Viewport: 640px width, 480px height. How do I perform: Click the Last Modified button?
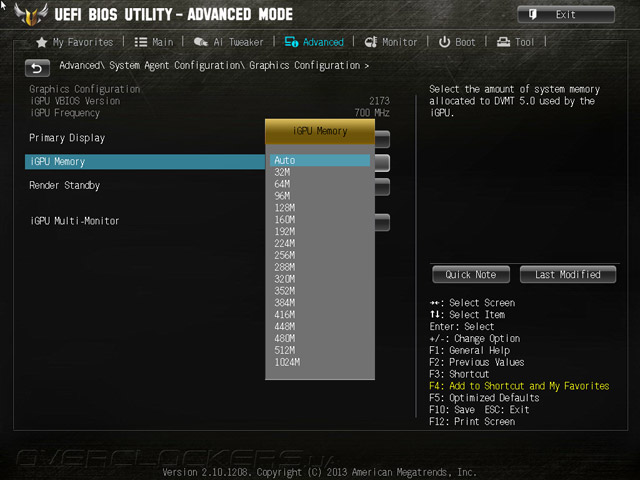(568, 274)
